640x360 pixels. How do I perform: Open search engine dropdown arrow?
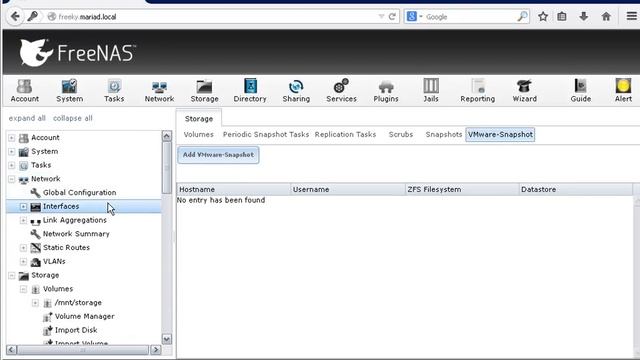tap(420, 16)
